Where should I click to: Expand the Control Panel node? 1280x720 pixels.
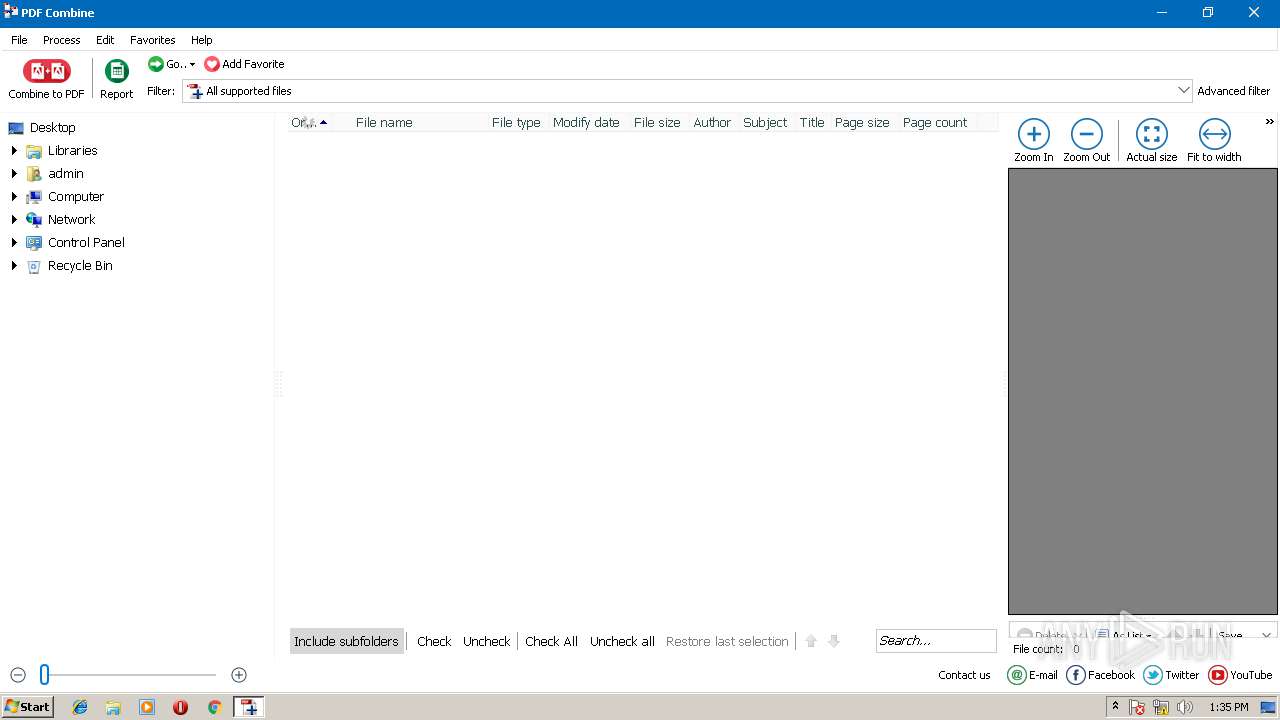tap(14, 243)
